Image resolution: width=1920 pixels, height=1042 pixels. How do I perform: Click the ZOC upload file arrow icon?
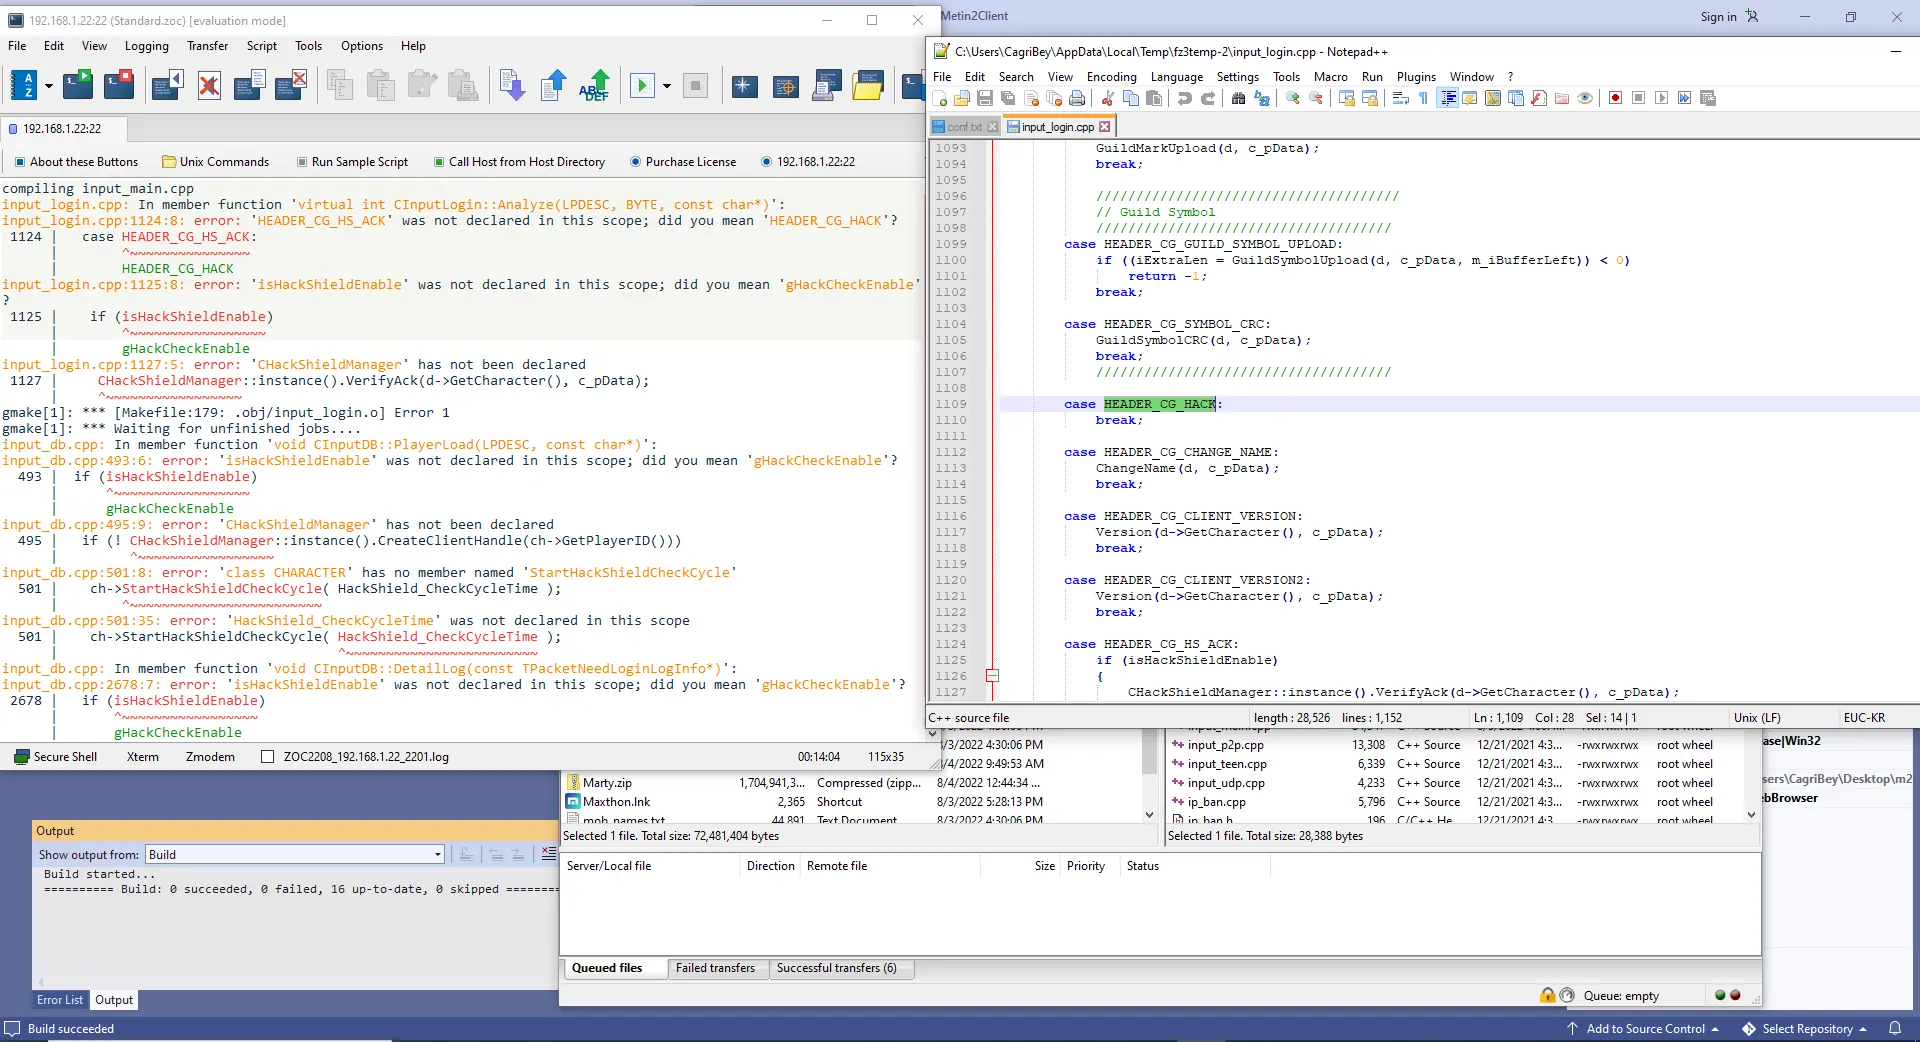(553, 86)
